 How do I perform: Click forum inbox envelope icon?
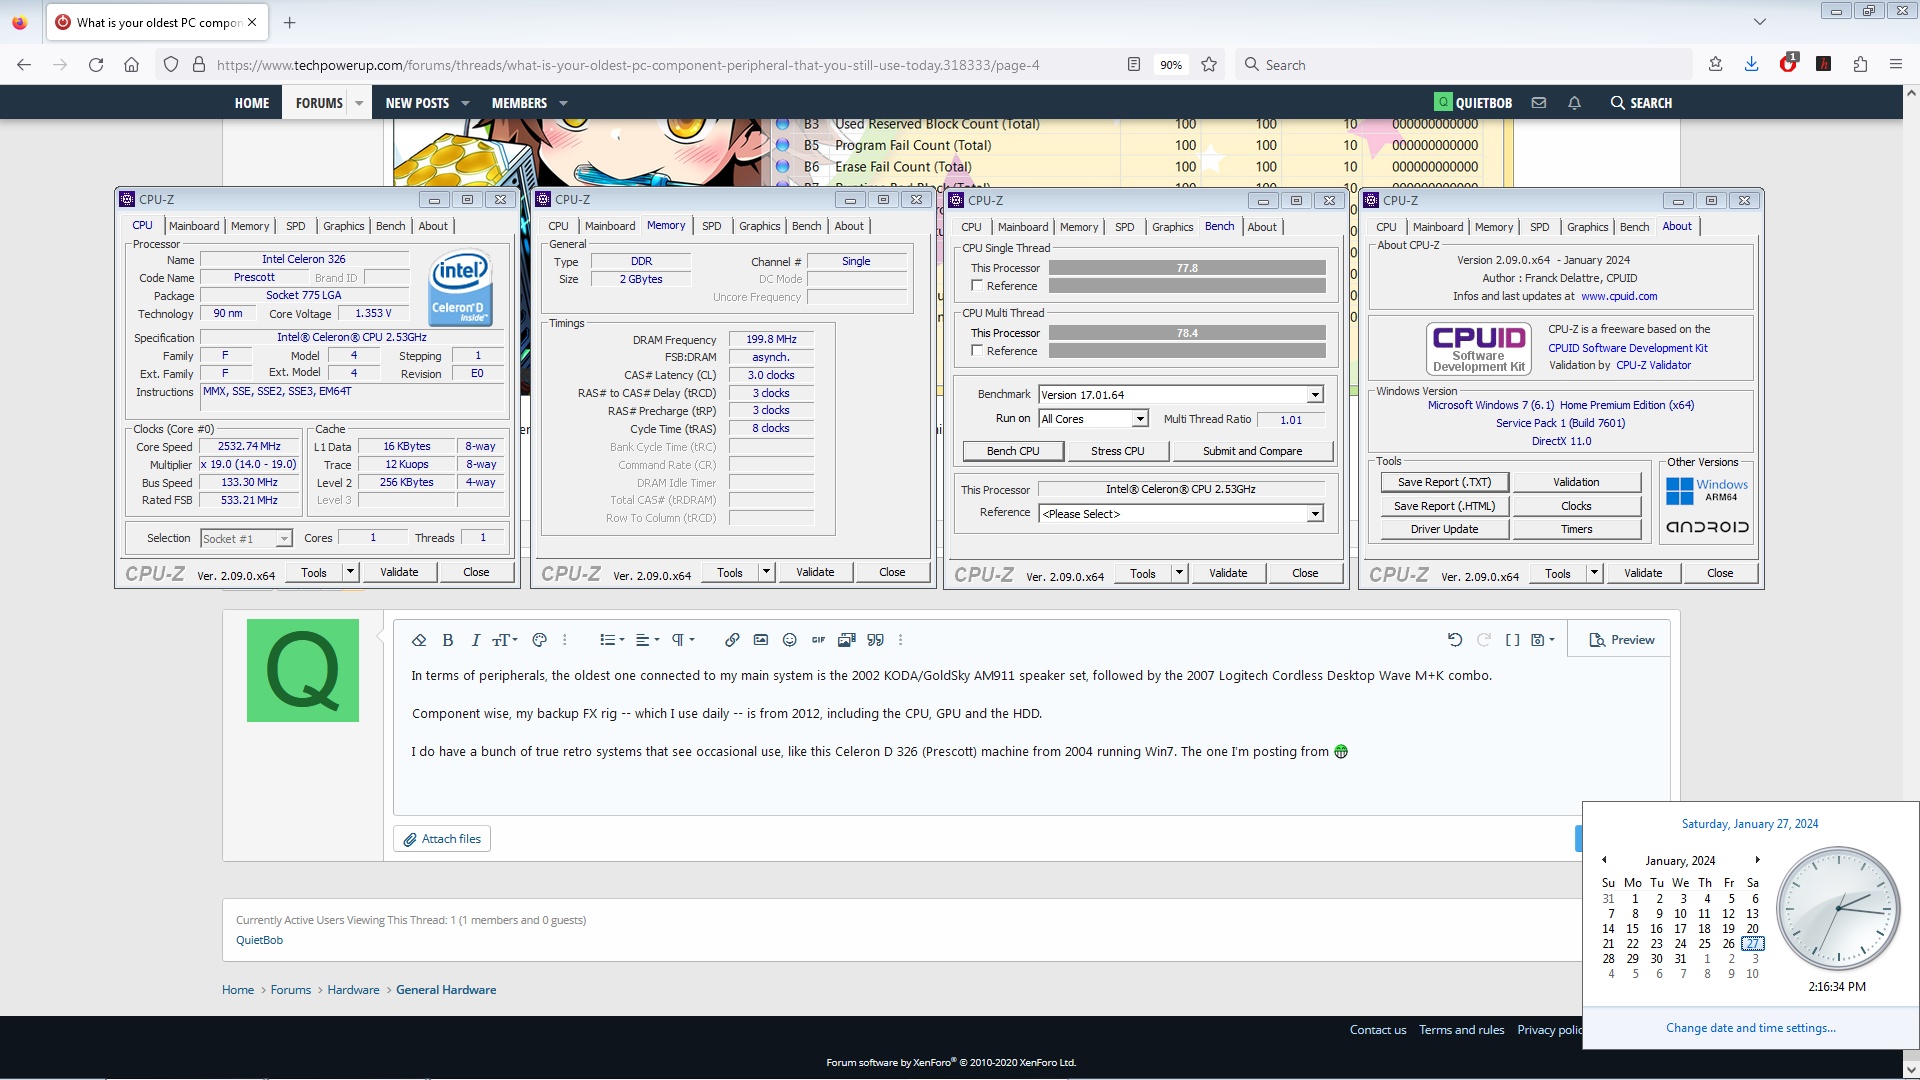[x=1539, y=103]
